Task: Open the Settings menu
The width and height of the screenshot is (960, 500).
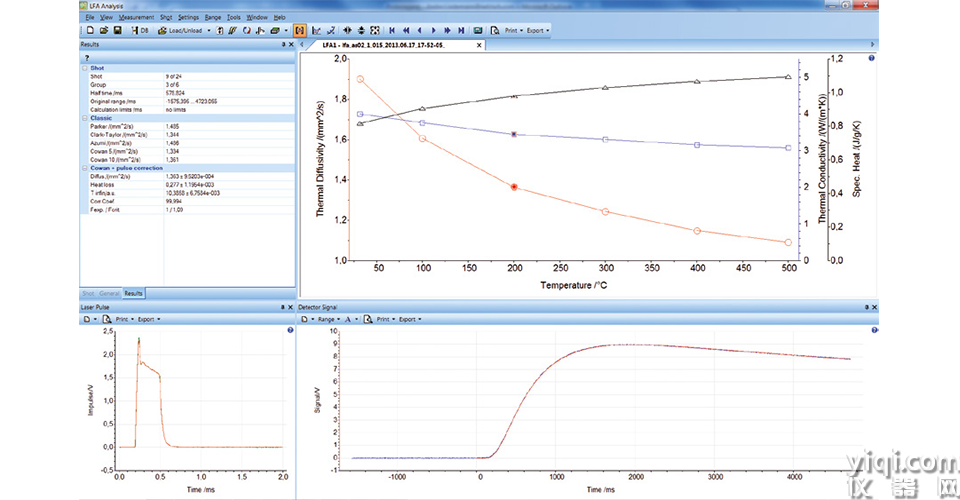Action: click(x=189, y=17)
